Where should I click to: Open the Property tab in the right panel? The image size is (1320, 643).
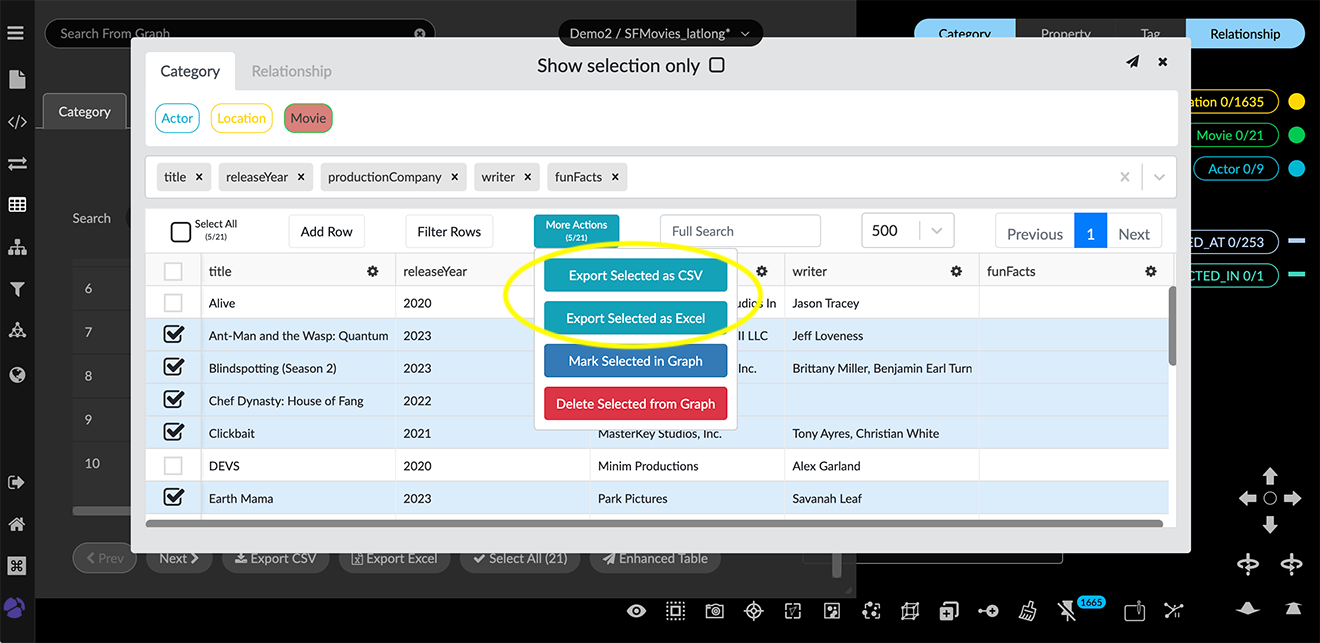click(1065, 33)
